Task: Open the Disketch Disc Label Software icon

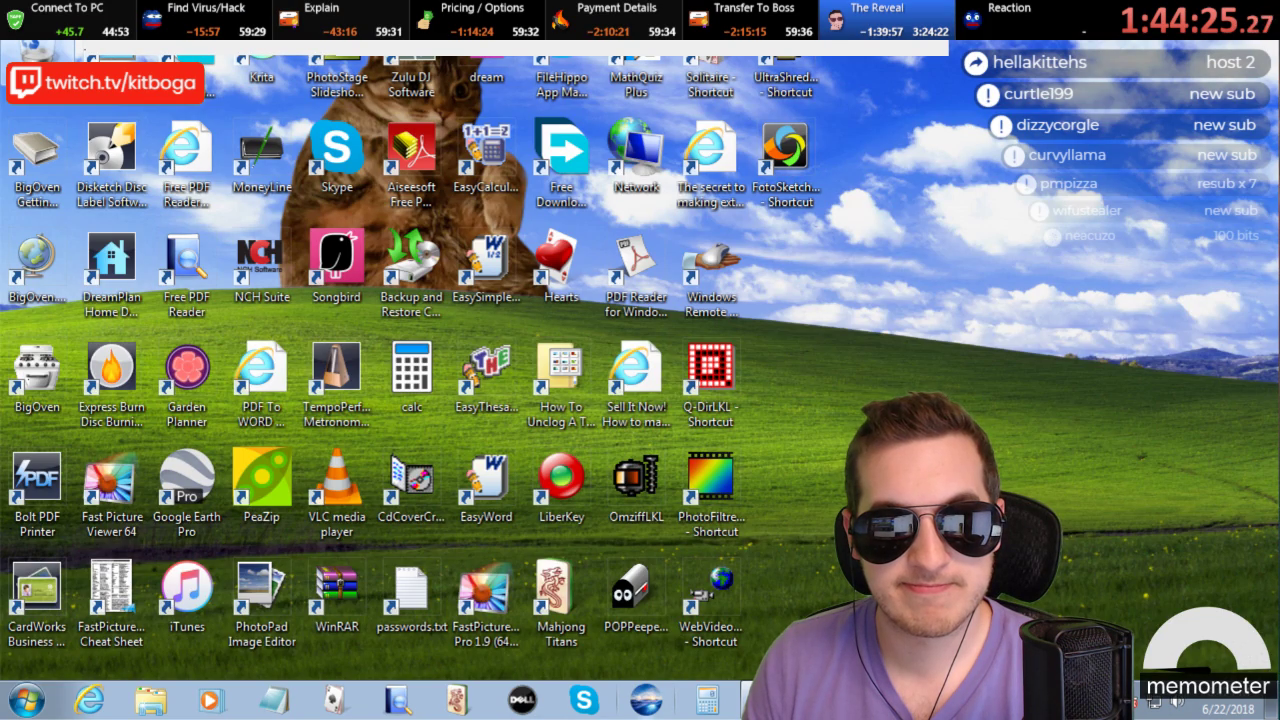Action: 112,165
